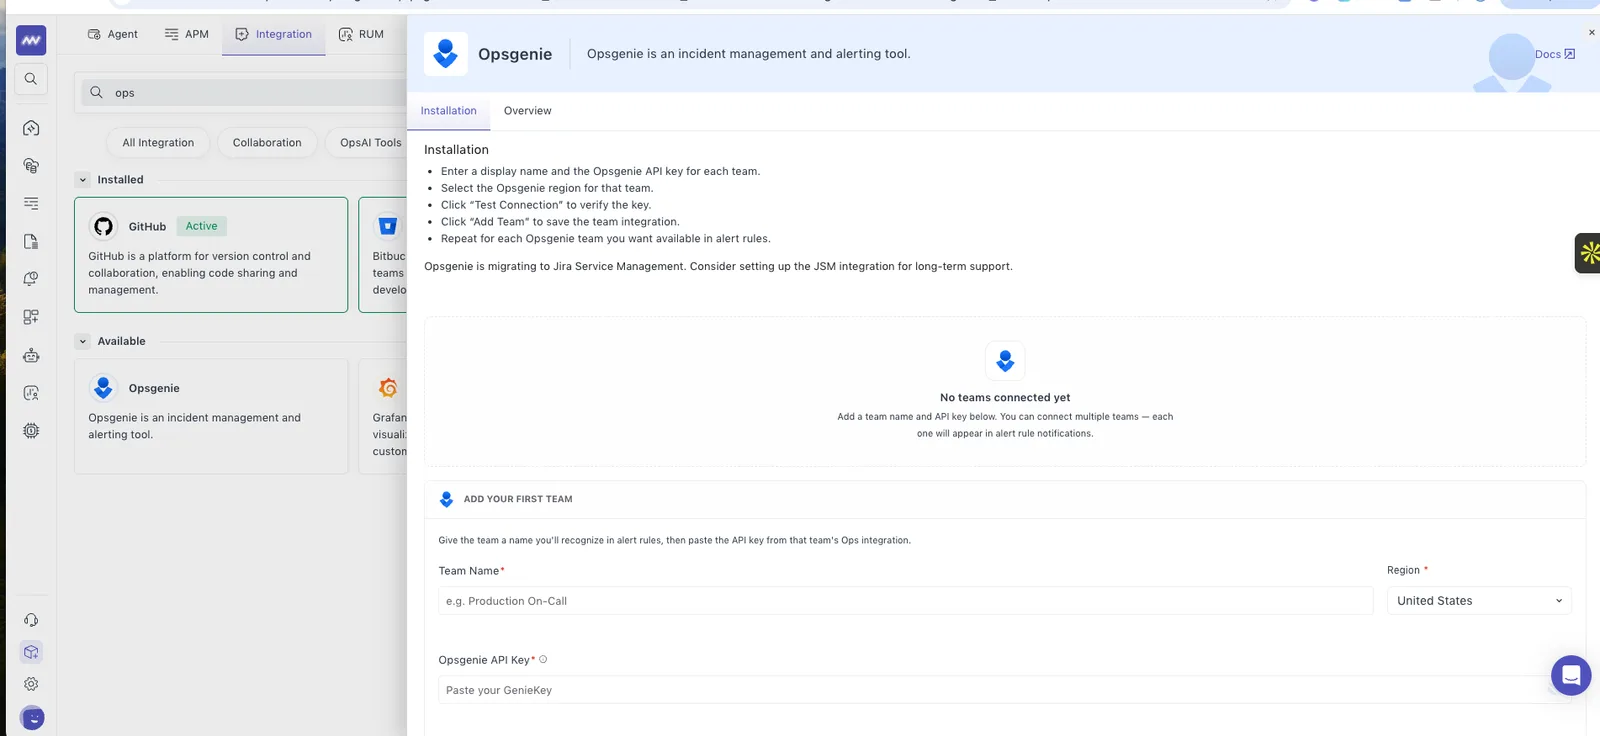This screenshot has height=736, width=1600.
Task: Open the Opsgenie card under Available
Action: tap(211, 416)
